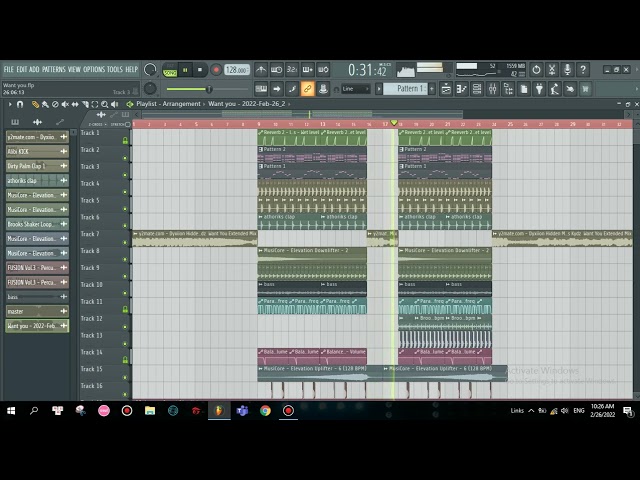Toggle typing keyboard to piano icon
640x480 pixels.
tap(261, 89)
